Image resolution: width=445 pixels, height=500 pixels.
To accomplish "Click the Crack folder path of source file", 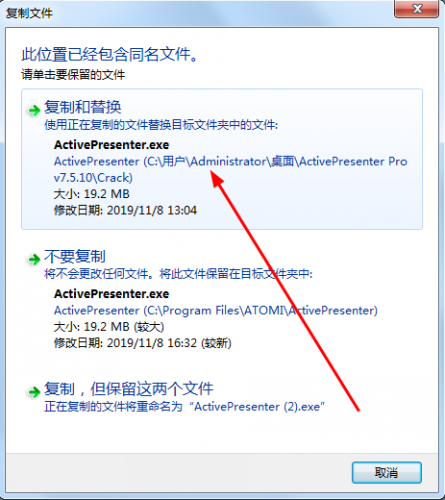I will [231, 169].
